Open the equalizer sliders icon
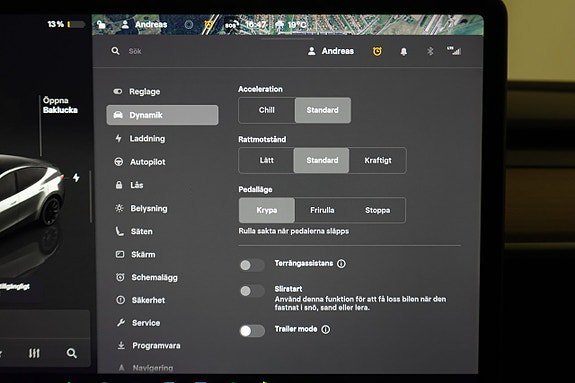This screenshot has height=383, width=575. (x=34, y=353)
